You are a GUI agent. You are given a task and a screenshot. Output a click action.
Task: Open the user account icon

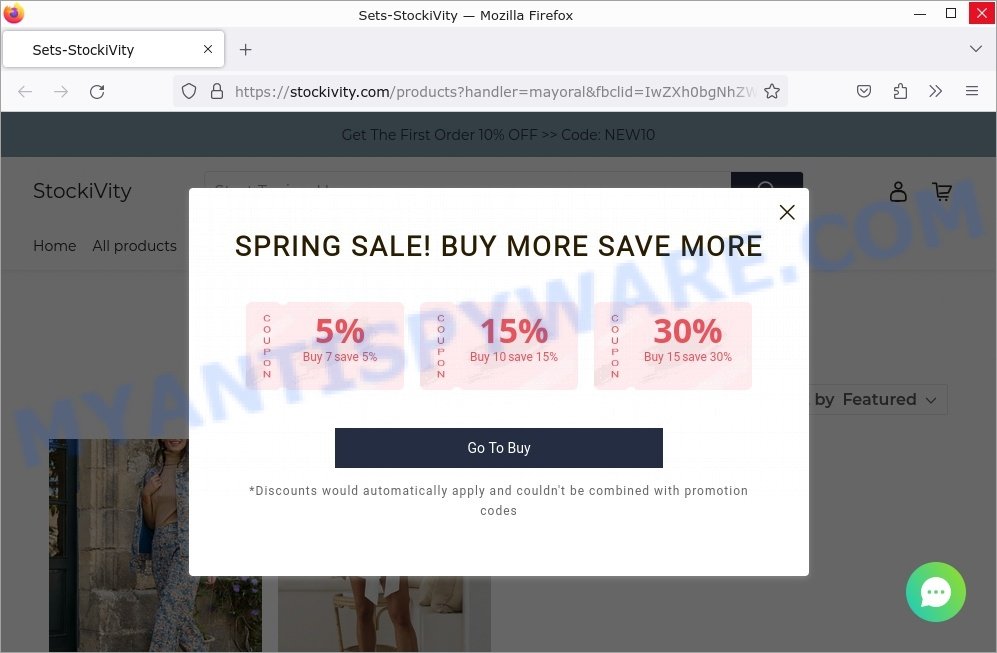tap(898, 191)
